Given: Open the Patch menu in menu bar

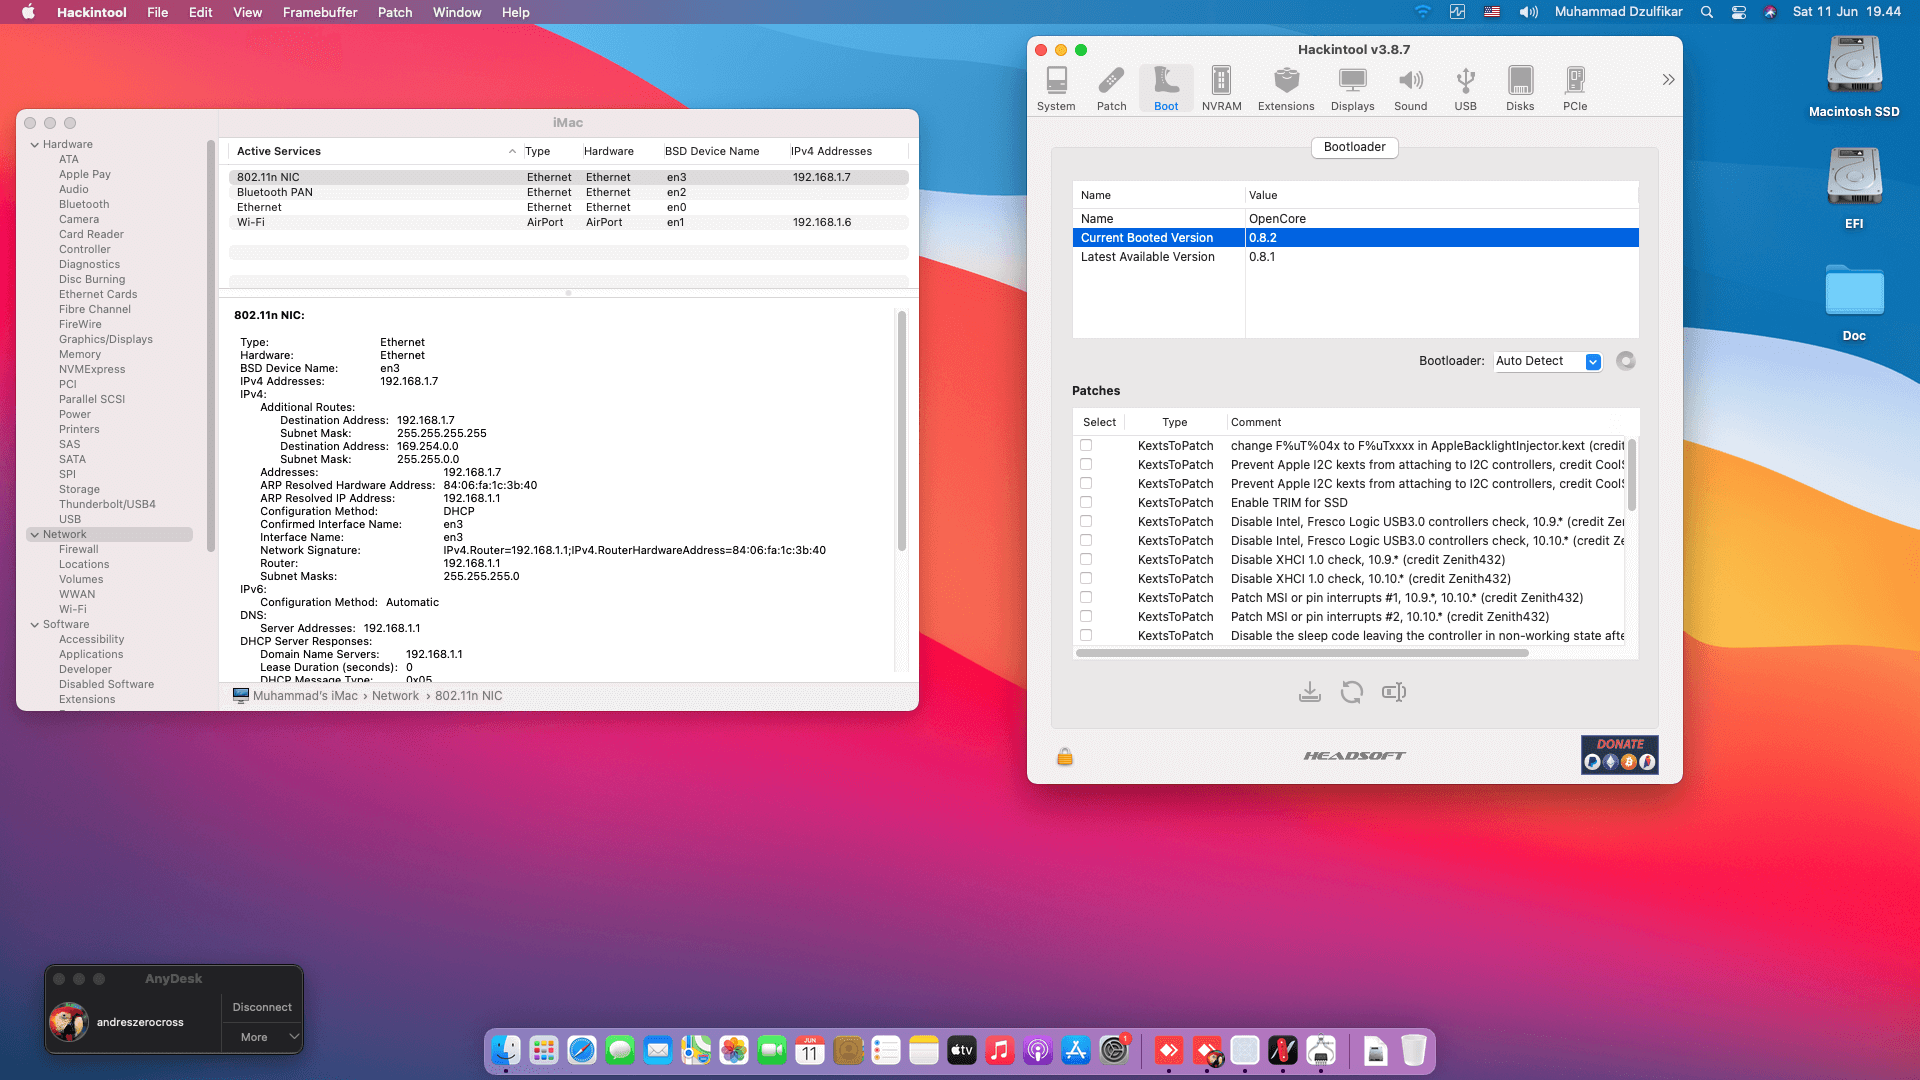Looking at the screenshot, I should coord(394,12).
